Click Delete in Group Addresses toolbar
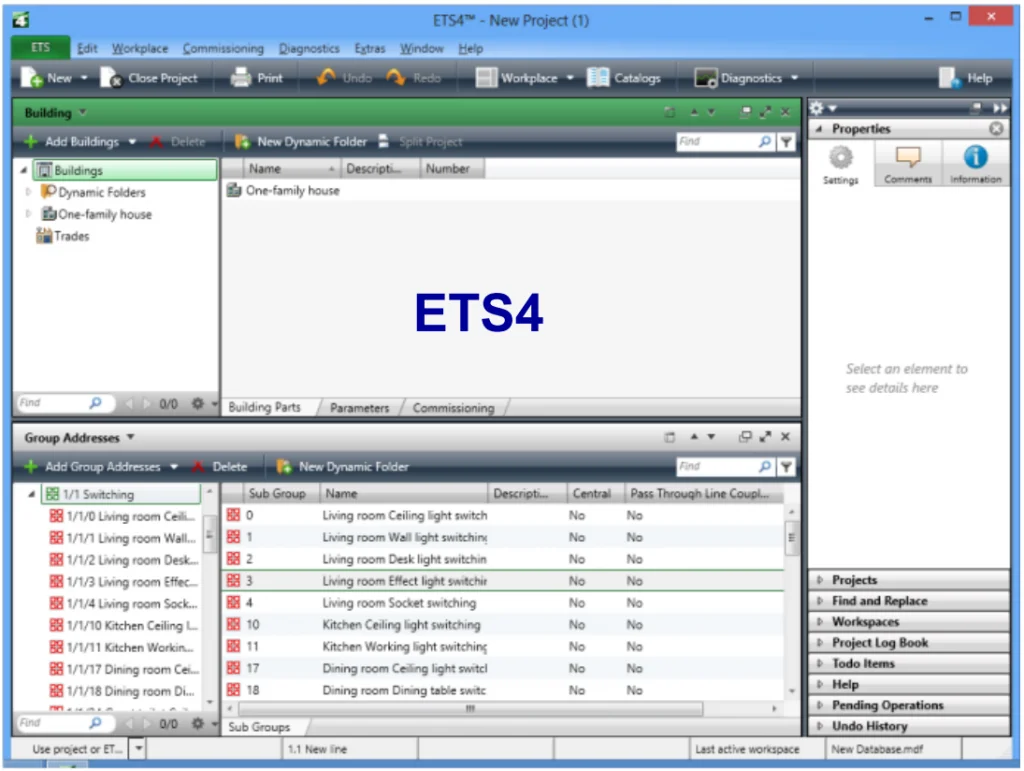 pyautogui.click(x=220, y=466)
